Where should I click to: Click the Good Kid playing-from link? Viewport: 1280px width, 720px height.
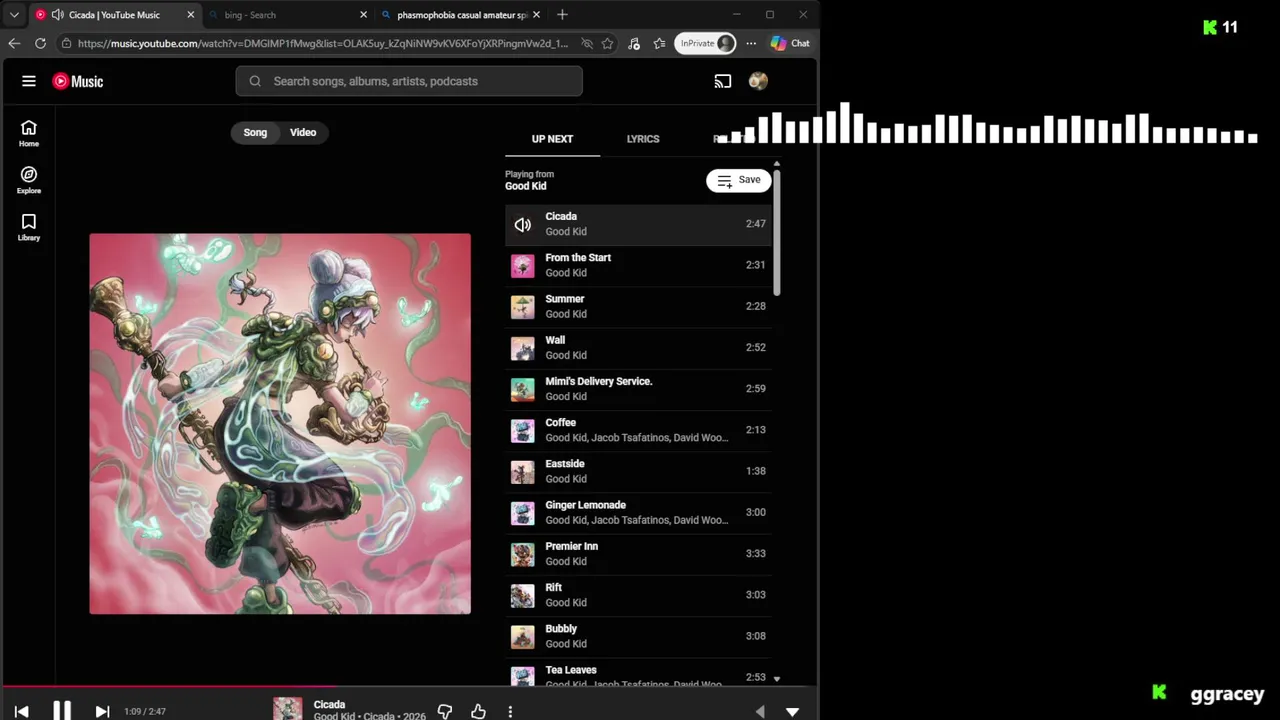point(525,186)
